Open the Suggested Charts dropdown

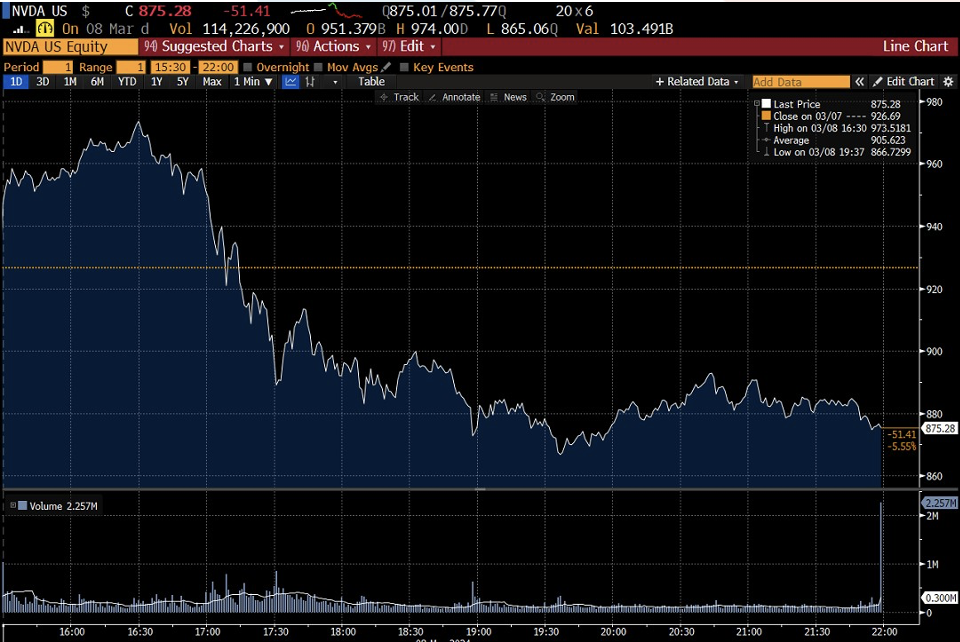[214, 47]
